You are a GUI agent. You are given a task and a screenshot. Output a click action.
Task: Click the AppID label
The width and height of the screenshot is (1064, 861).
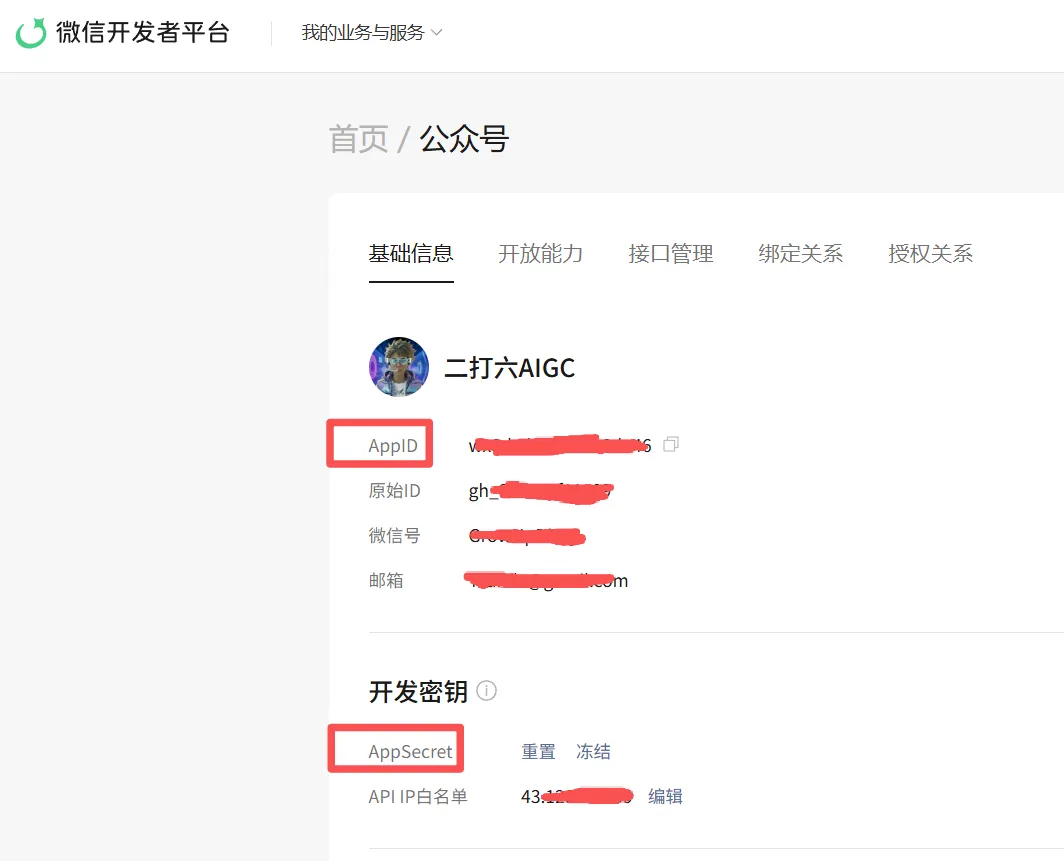point(393,446)
